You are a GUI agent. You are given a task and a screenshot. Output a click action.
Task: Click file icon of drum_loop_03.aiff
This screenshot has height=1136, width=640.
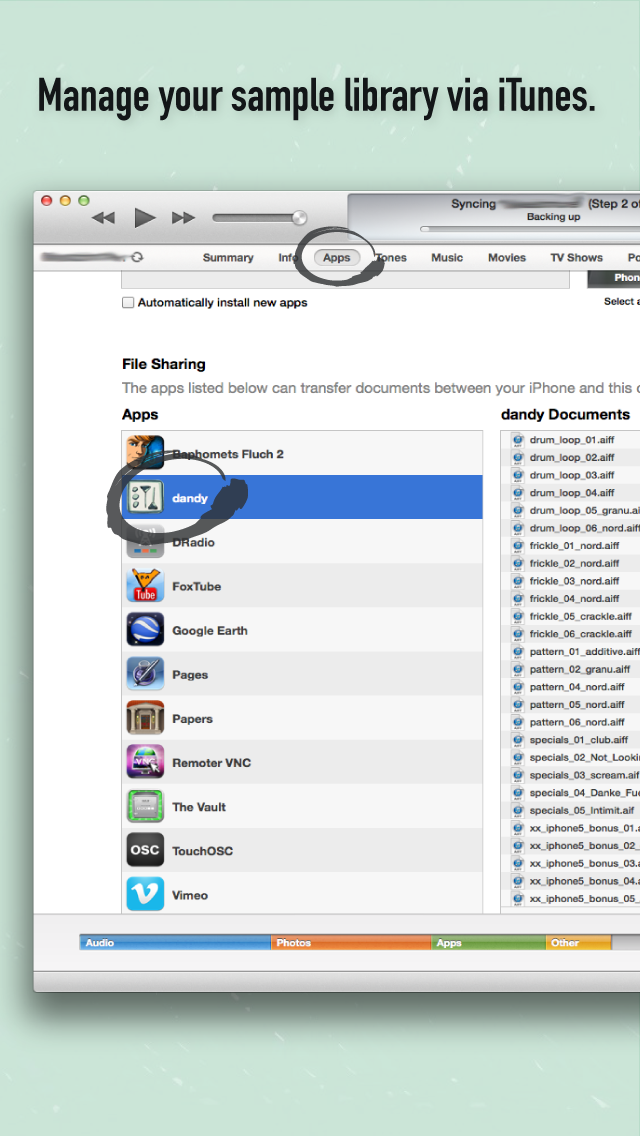point(518,475)
